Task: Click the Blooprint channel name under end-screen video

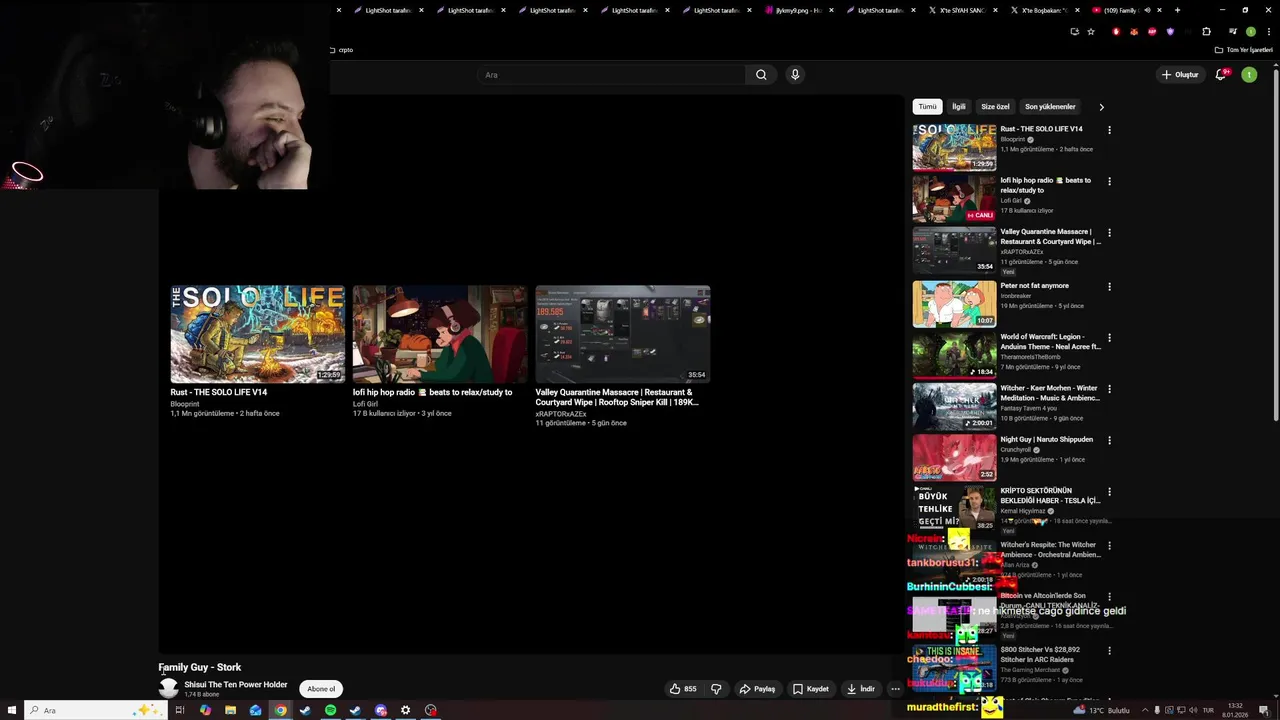Action: coord(185,404)
